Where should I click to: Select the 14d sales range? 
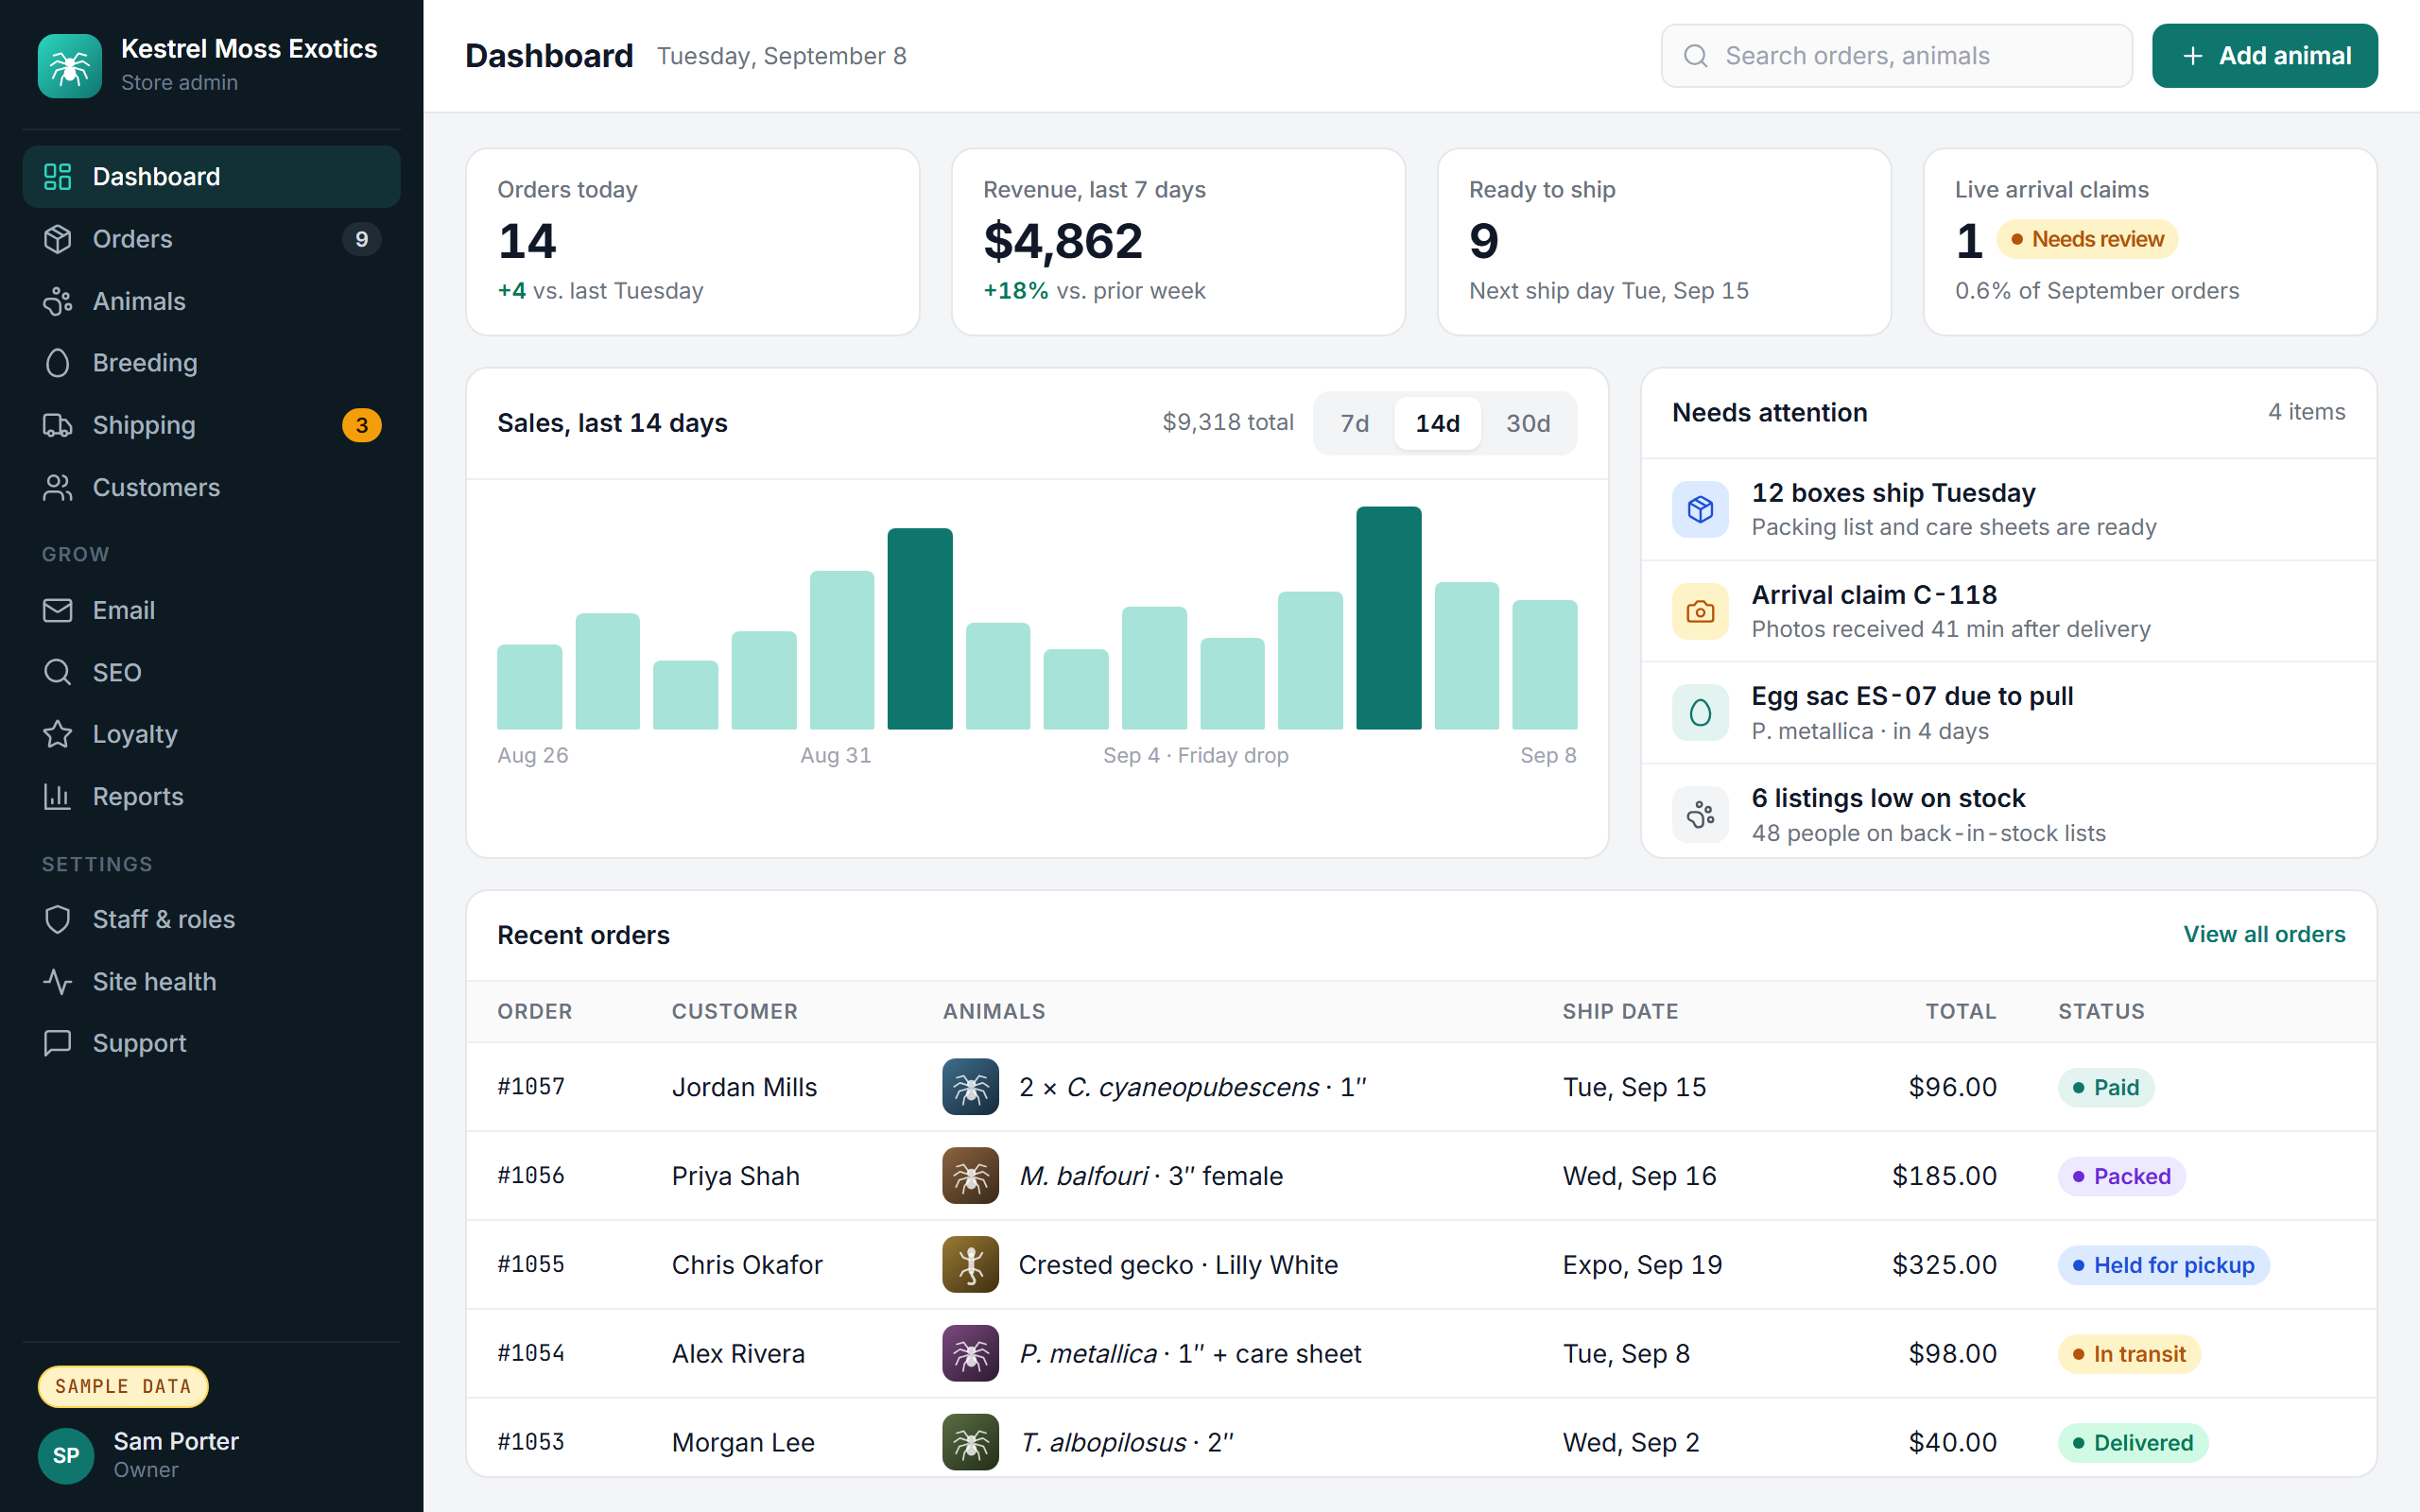(x=1437, y=423)
